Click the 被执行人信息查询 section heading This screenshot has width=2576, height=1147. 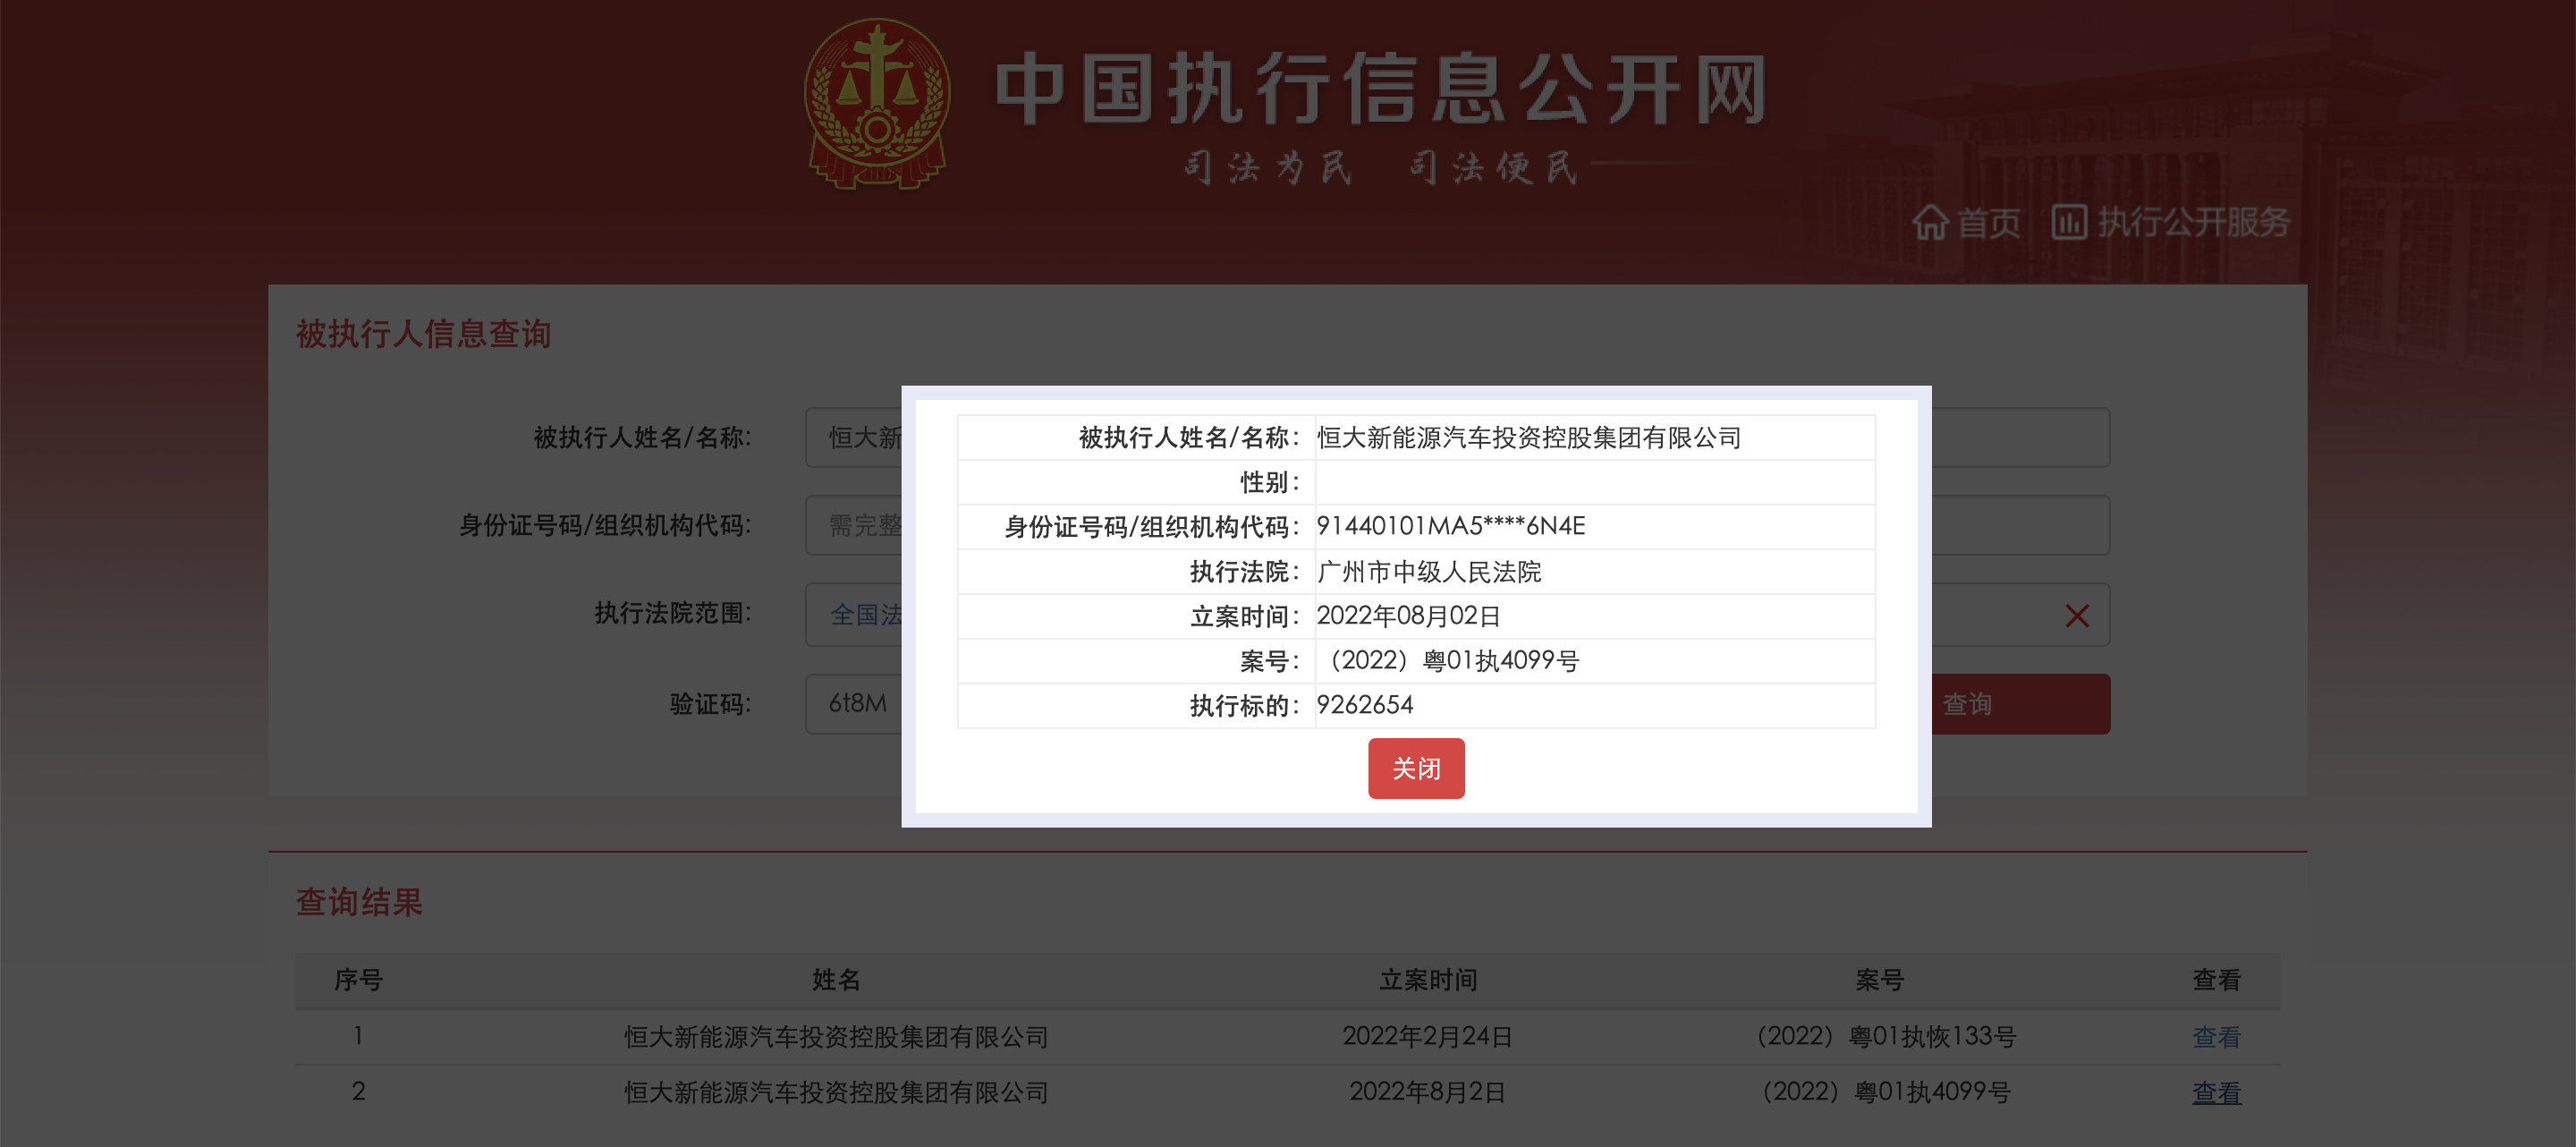point(423,333)
